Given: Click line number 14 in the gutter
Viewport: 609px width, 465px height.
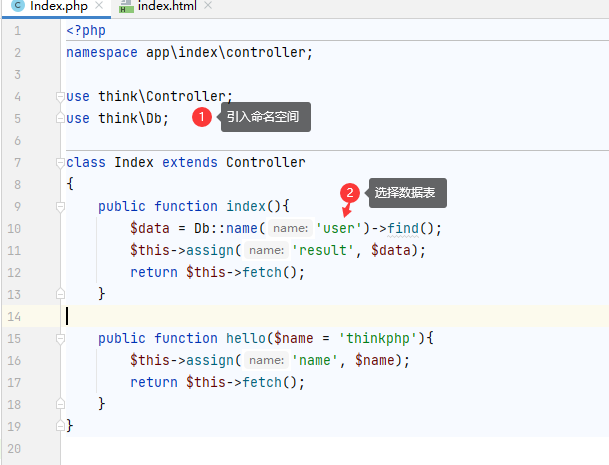Looking at the screenshot, I should 18,316.
